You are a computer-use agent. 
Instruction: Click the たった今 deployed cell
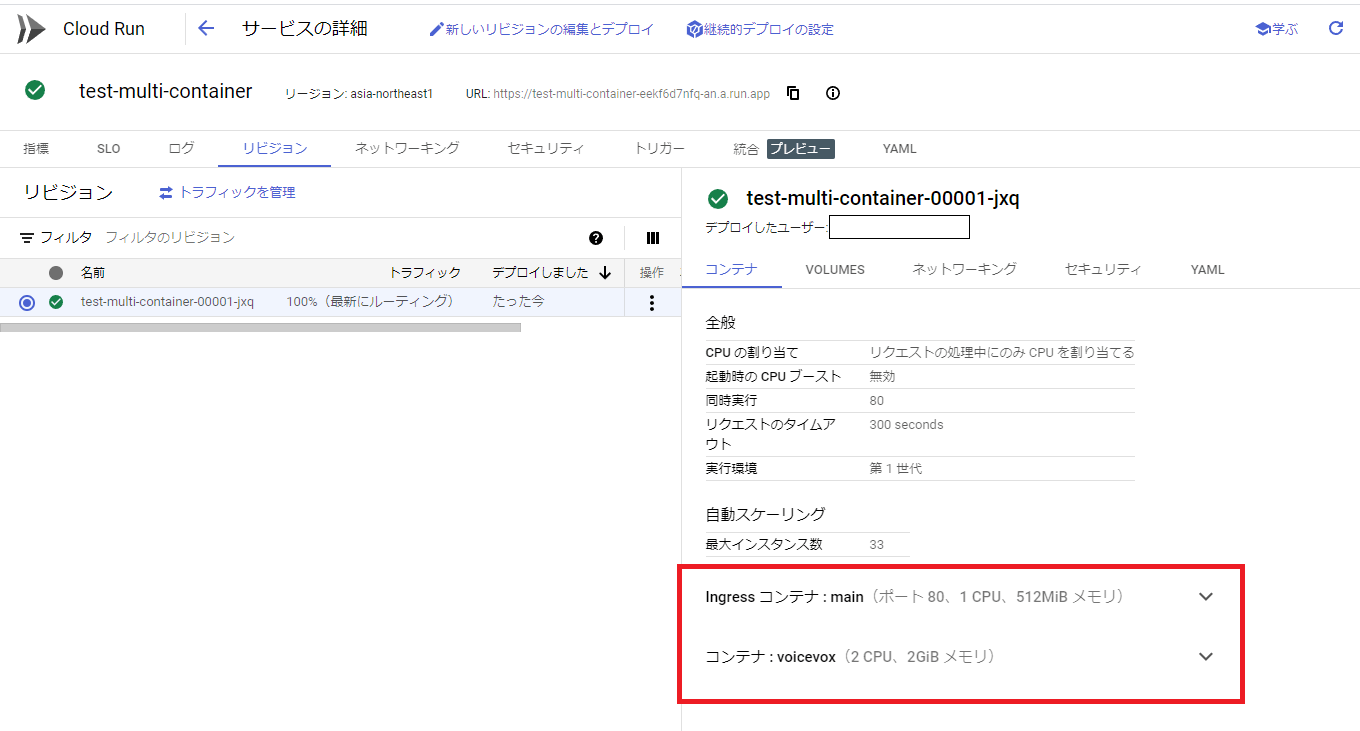point(518,302)
